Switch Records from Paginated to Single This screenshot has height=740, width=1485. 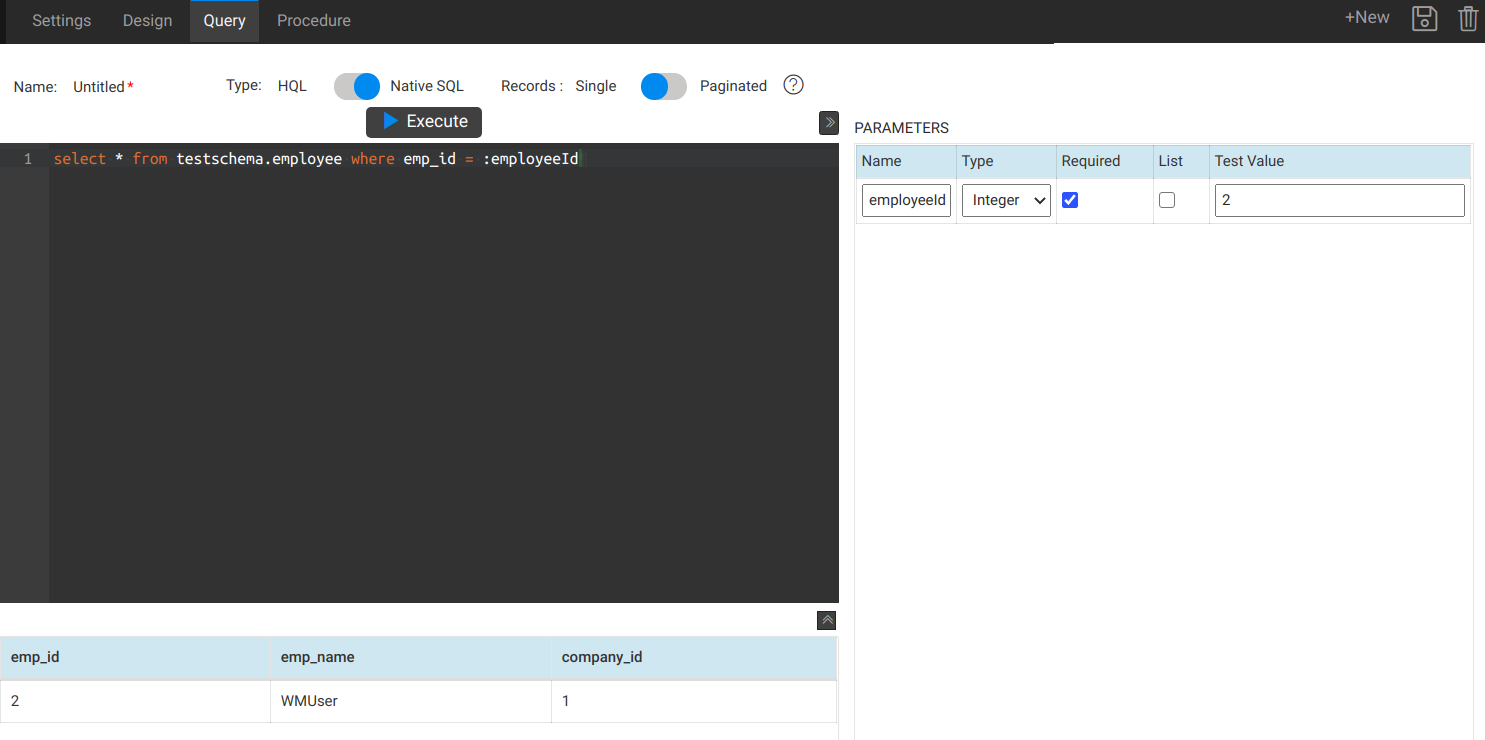[x=663, y=87]
